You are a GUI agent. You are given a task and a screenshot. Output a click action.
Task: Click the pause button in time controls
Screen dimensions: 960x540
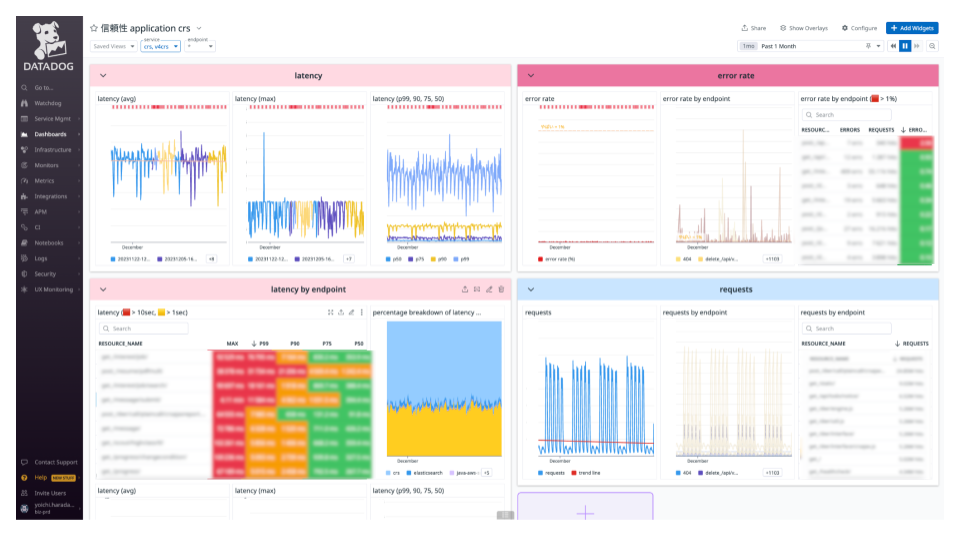(906, 46)
